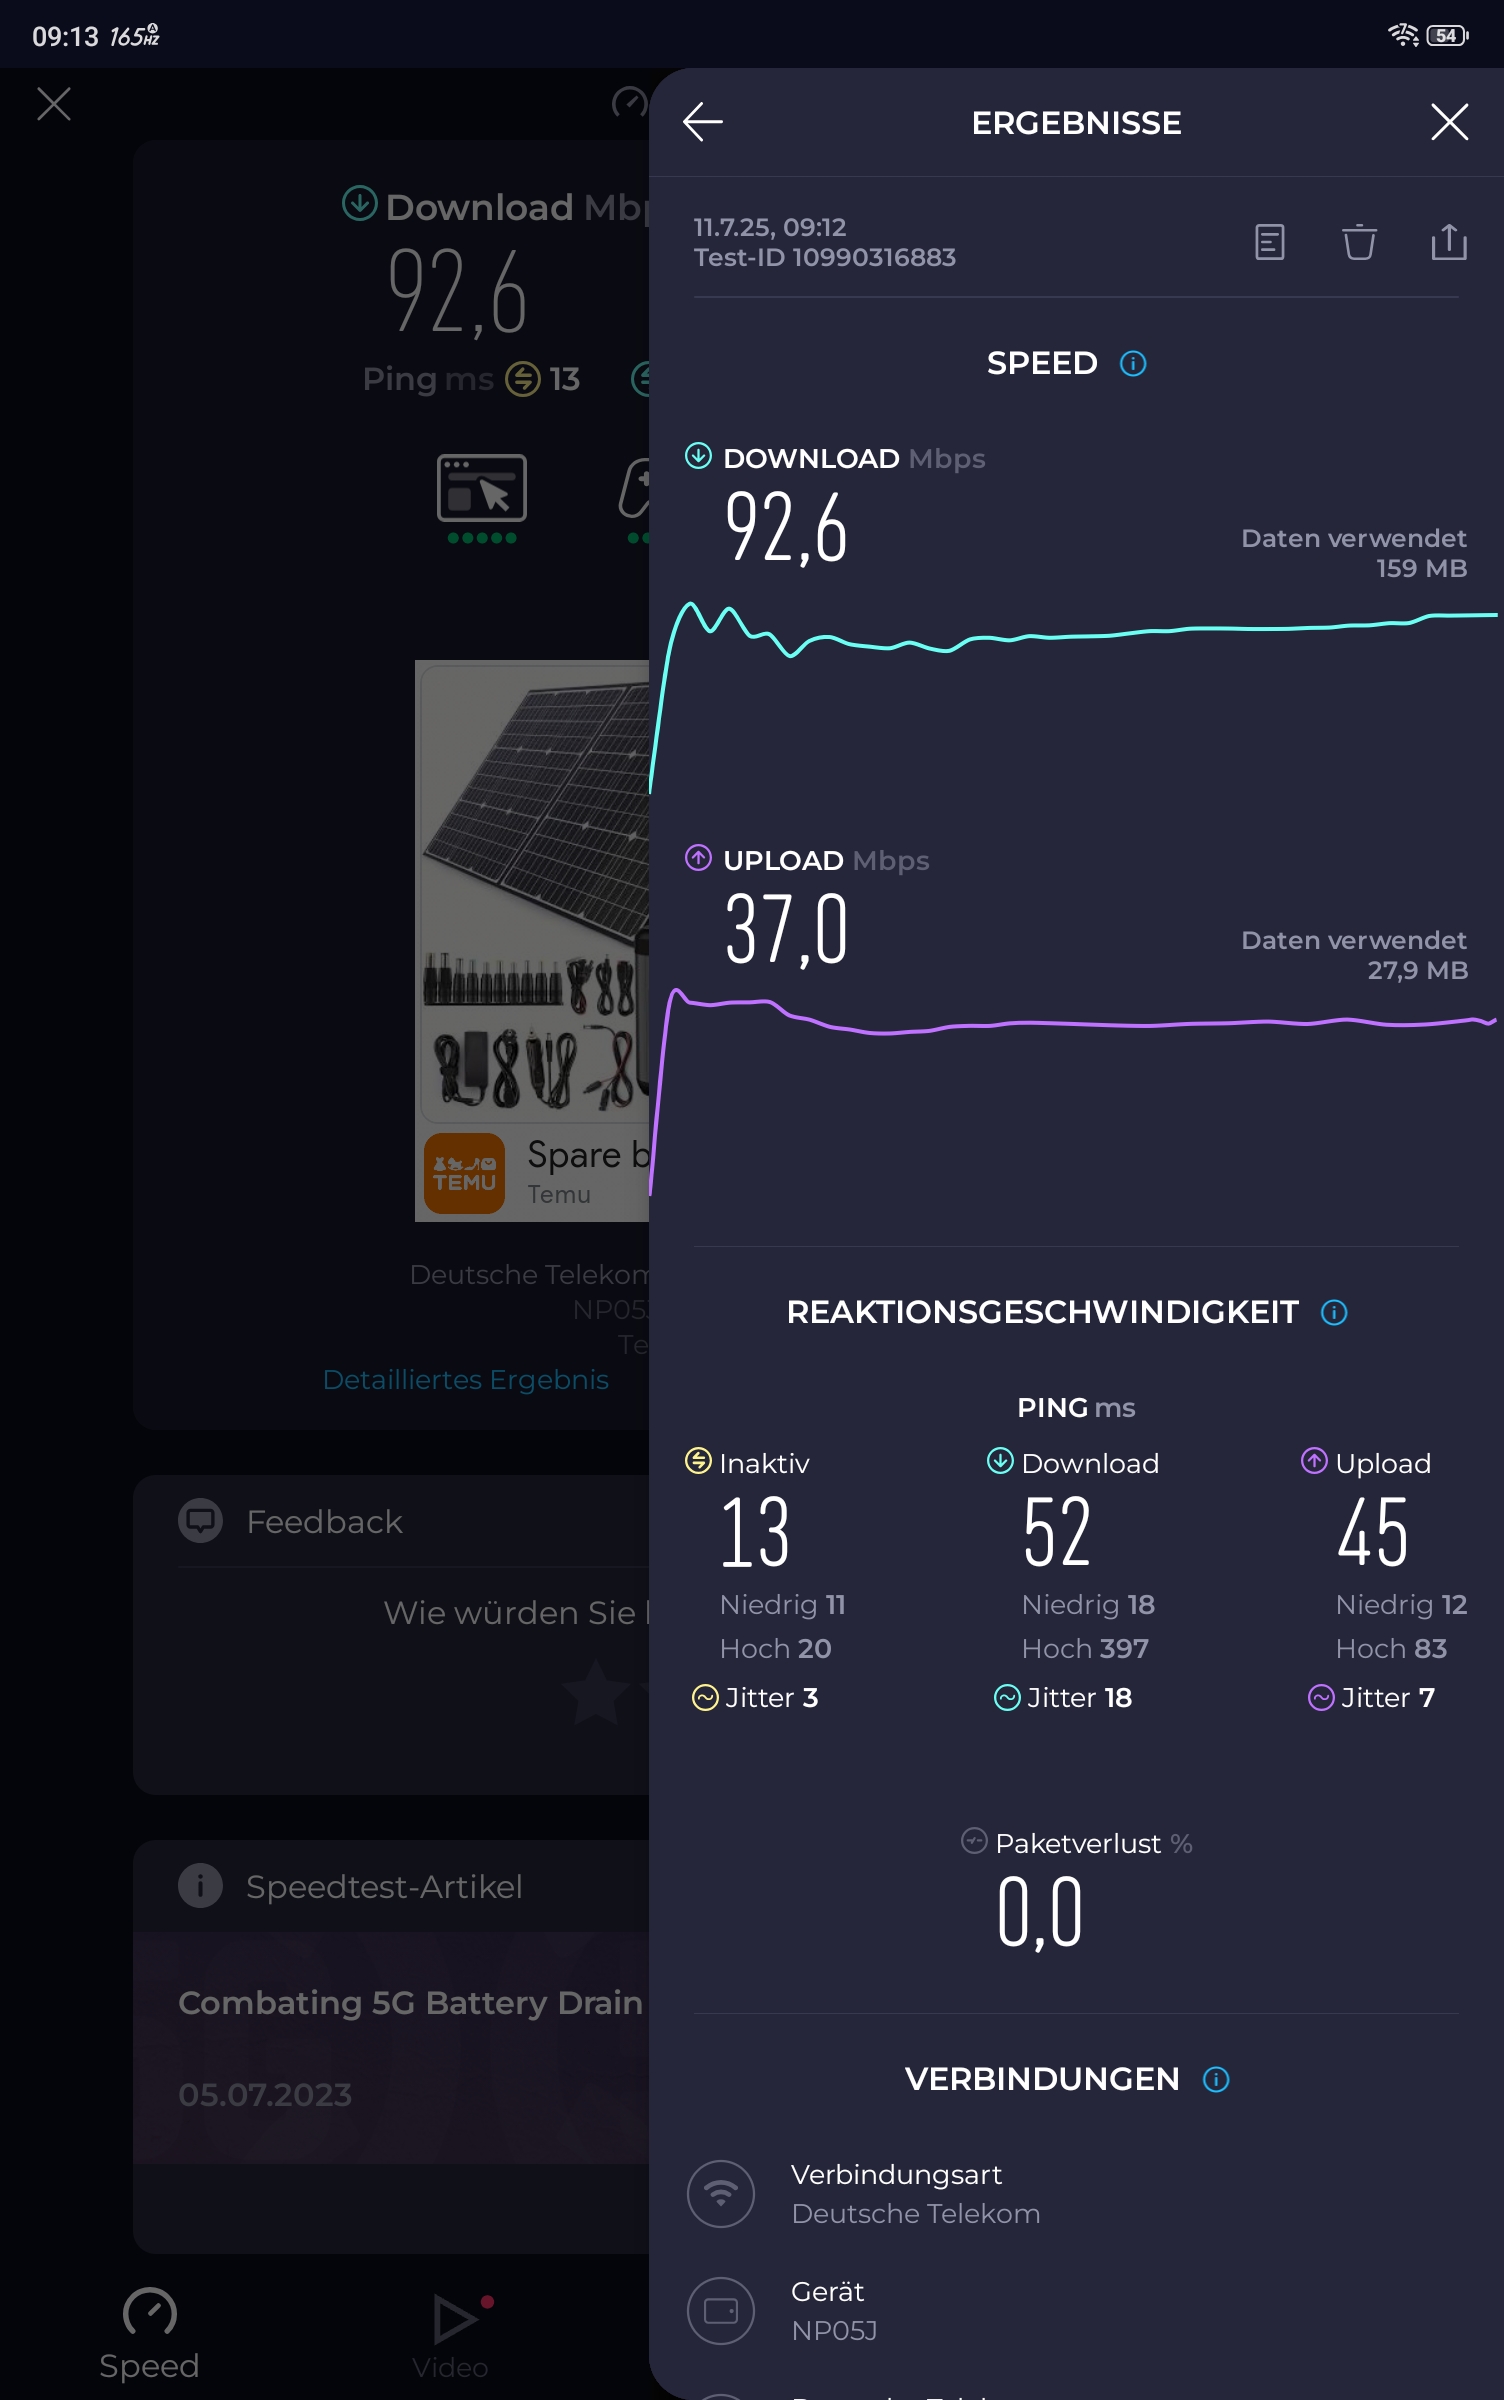Viewport: 1504px width, 2400px height.
Task: Switch to the Speed tab
Action: point(150,2335)
